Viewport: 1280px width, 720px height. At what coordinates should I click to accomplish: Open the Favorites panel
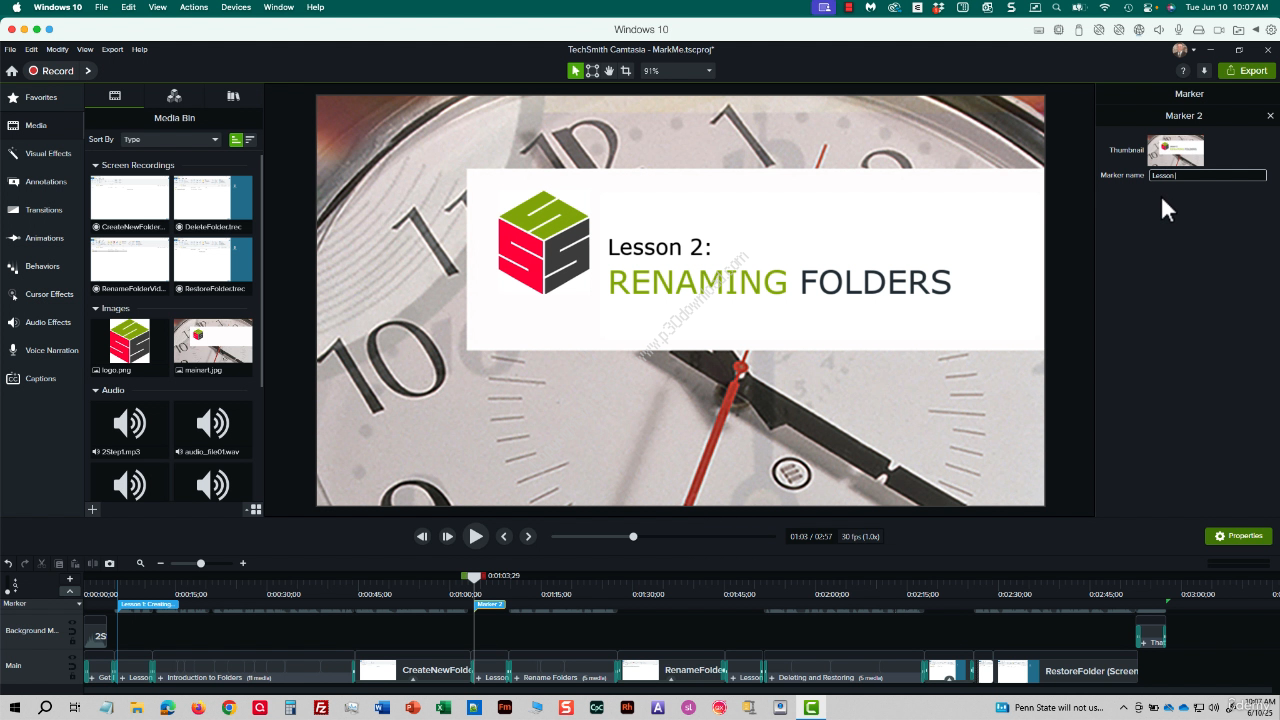42,97
